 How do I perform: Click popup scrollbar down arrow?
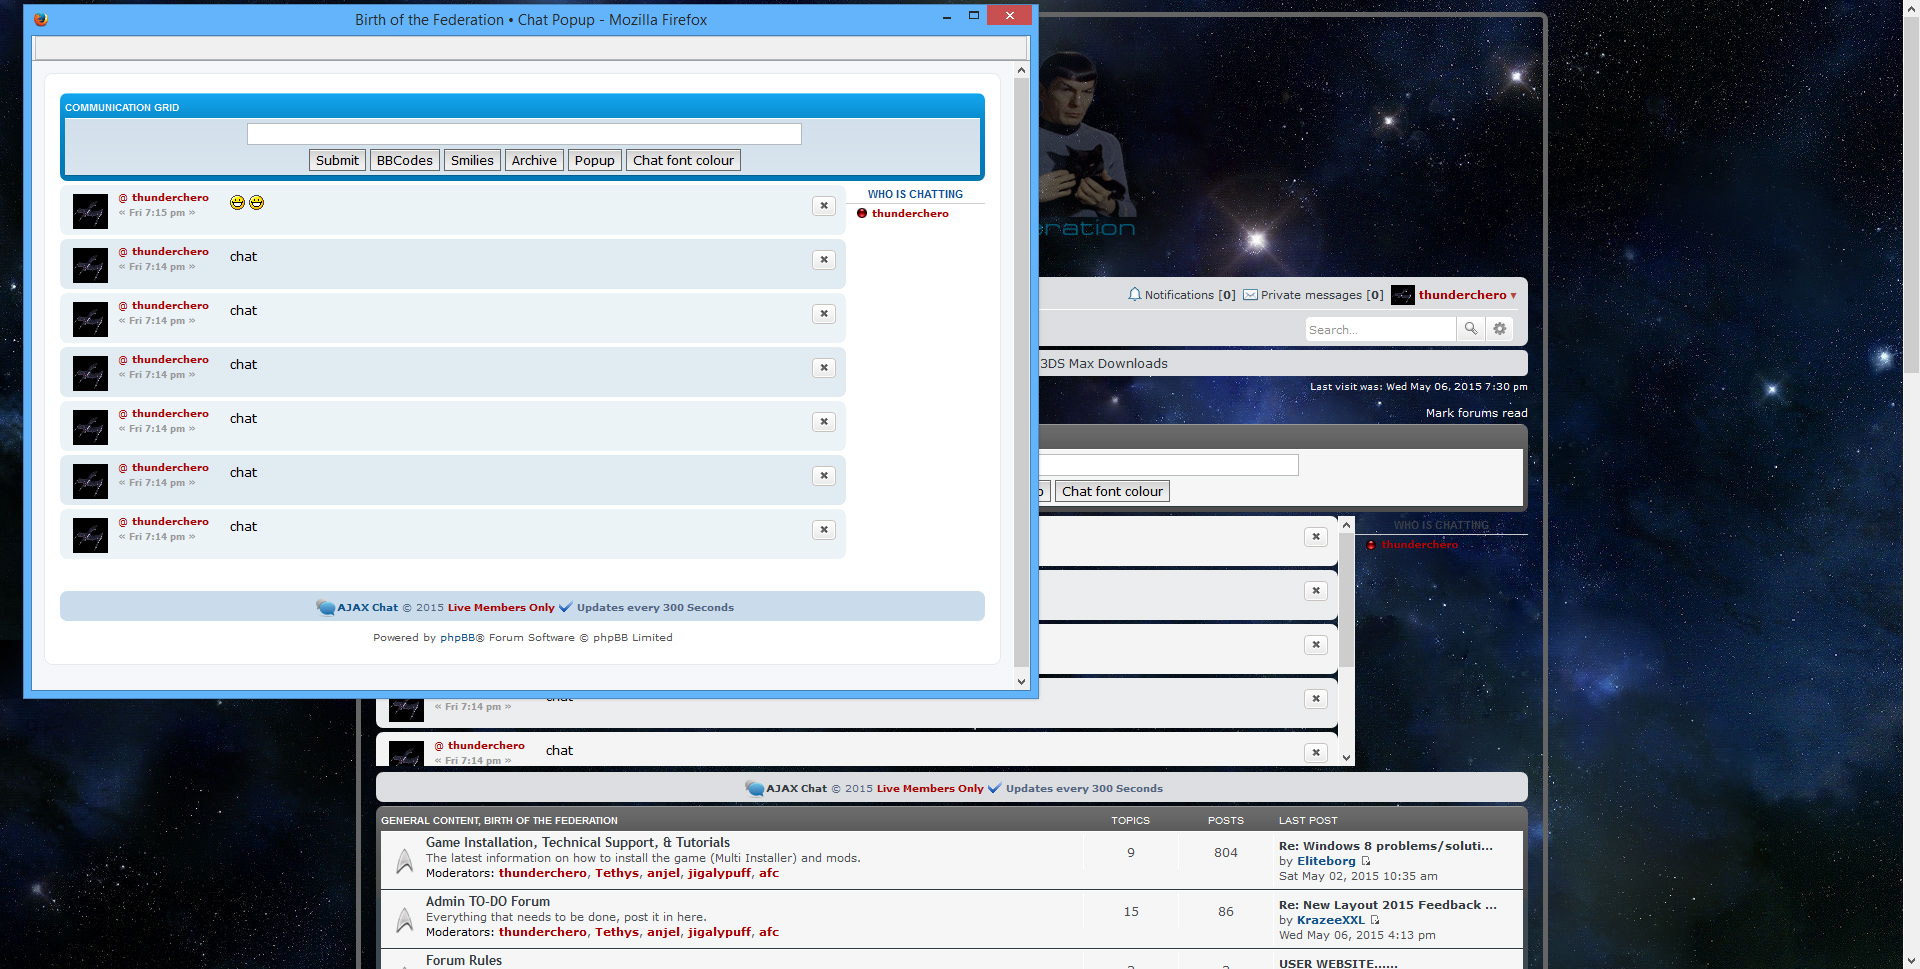tap(1021, 682)
